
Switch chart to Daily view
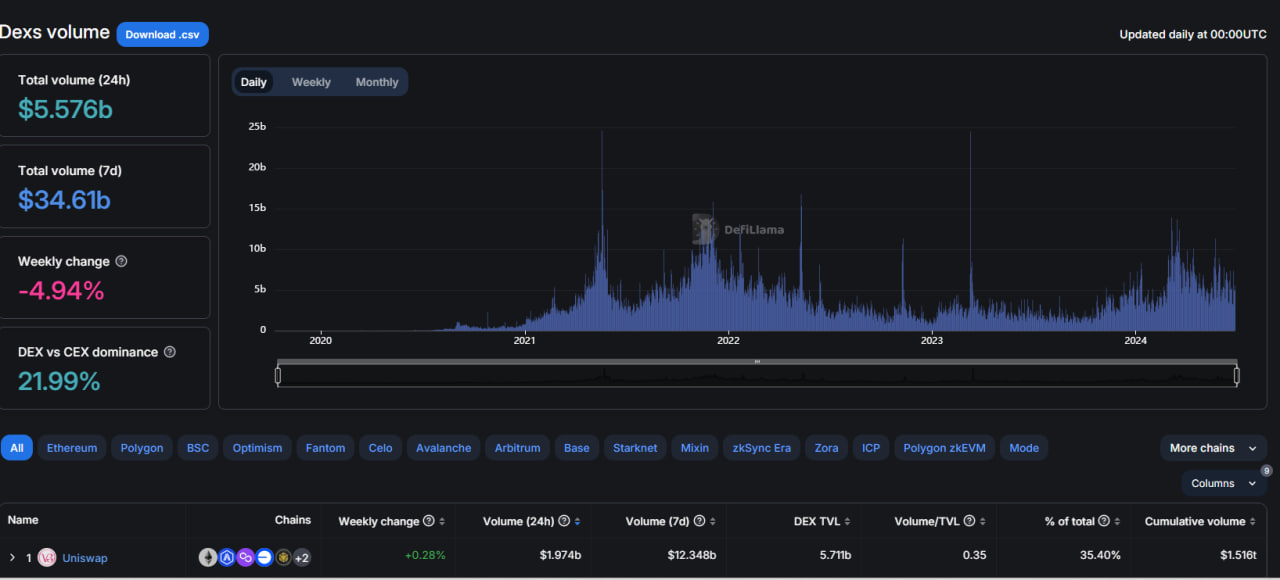[x=254, y=82]
